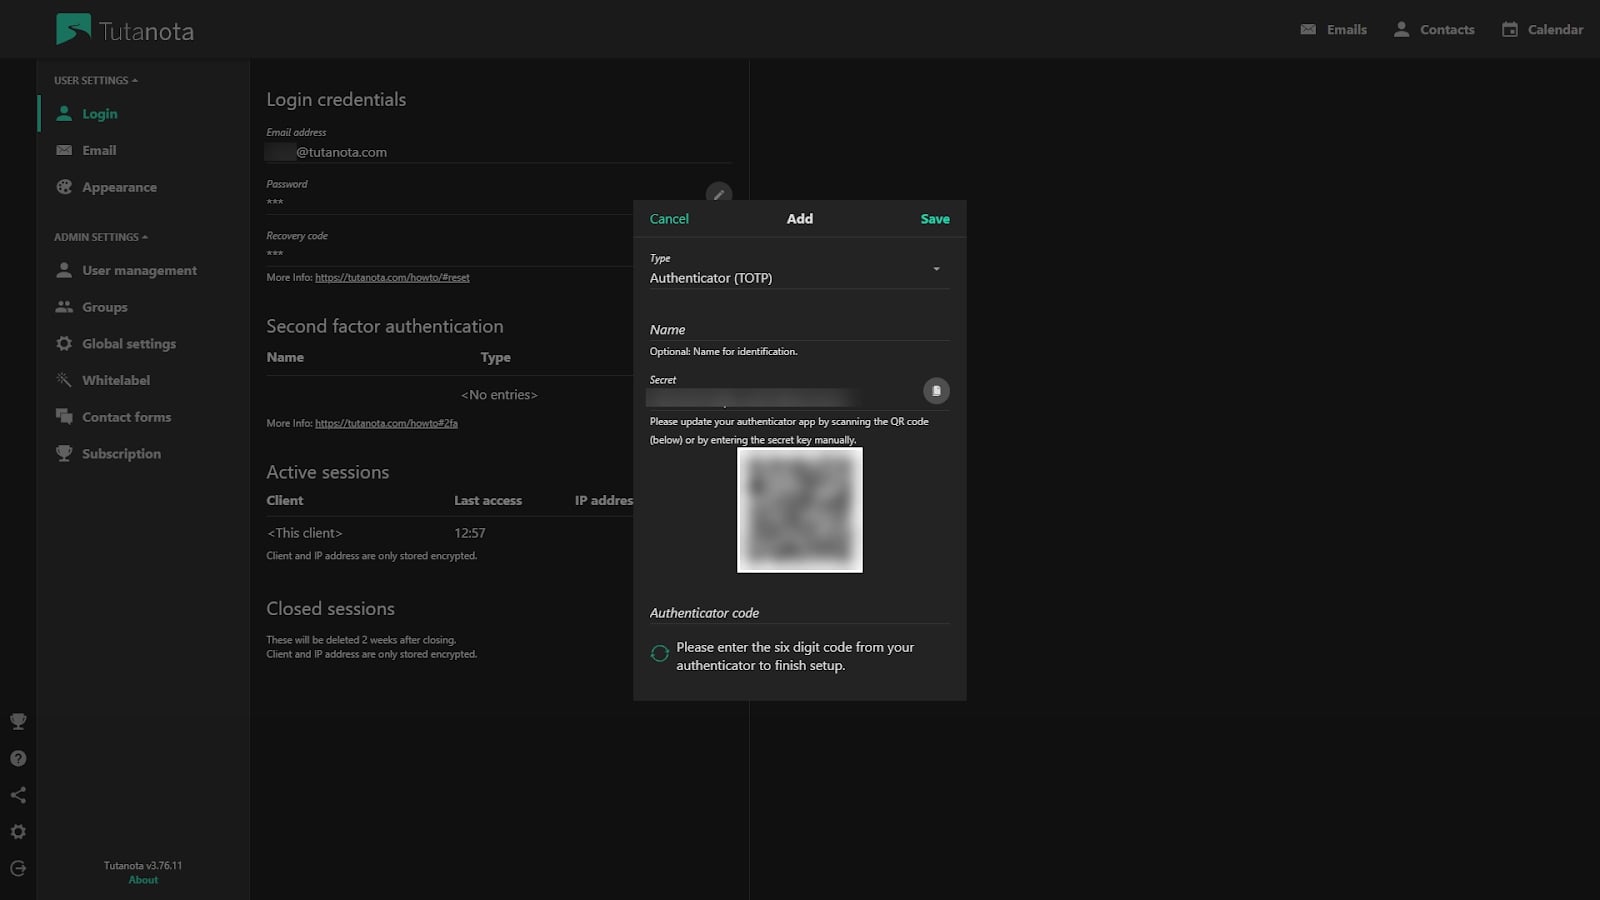The width and height of the screenshot is (1600, 900).
Task: Cancel adding the authenticator
Action: [x=669, y=218]
